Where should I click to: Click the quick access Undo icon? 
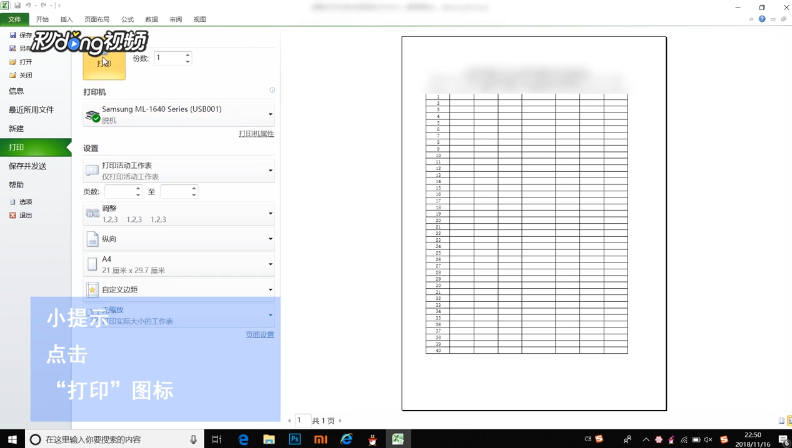click(x=29, y=6)
